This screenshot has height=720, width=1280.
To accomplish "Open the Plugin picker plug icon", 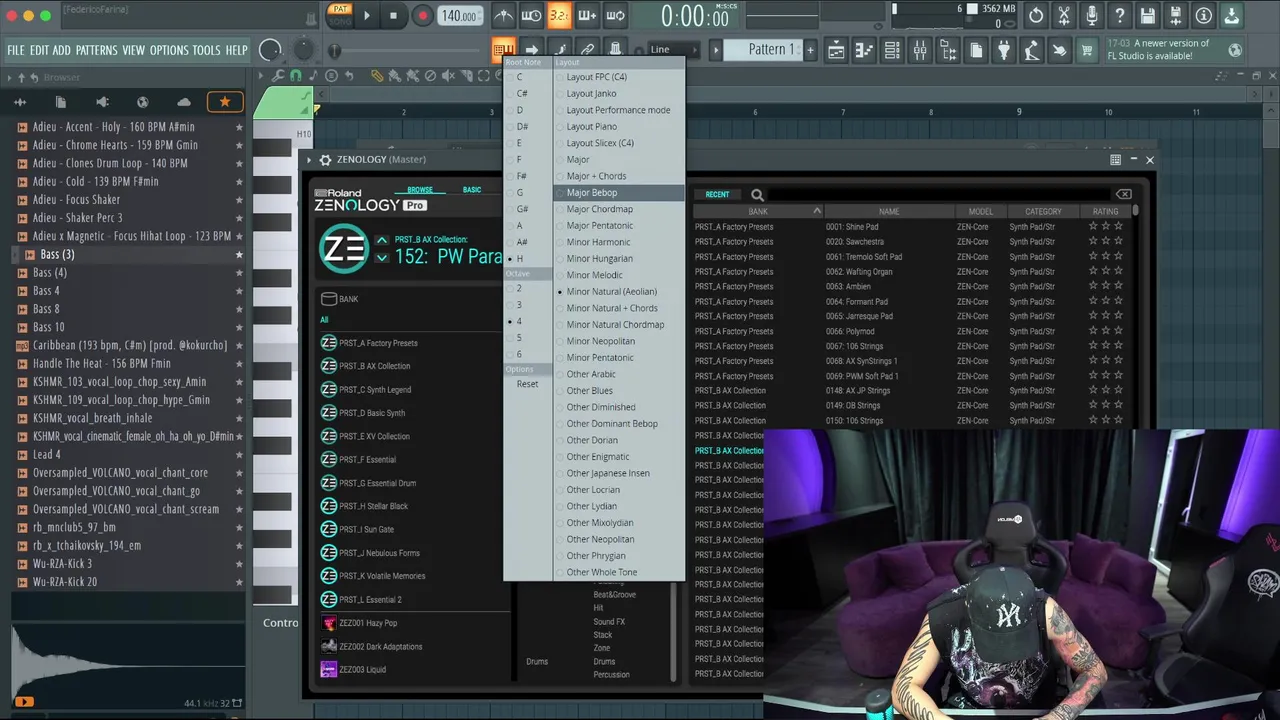I will point(1004,50).
